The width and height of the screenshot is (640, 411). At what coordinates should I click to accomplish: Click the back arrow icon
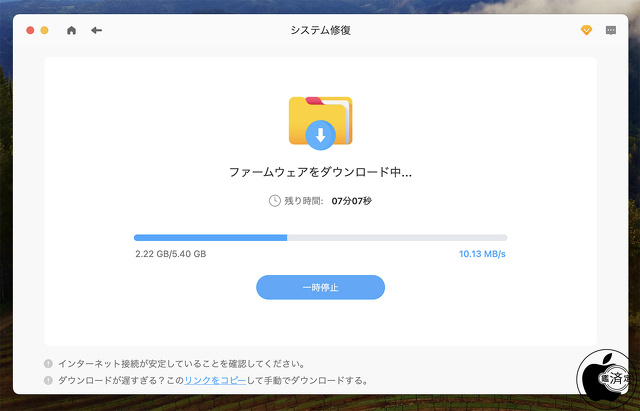click(x=96, y=30)
